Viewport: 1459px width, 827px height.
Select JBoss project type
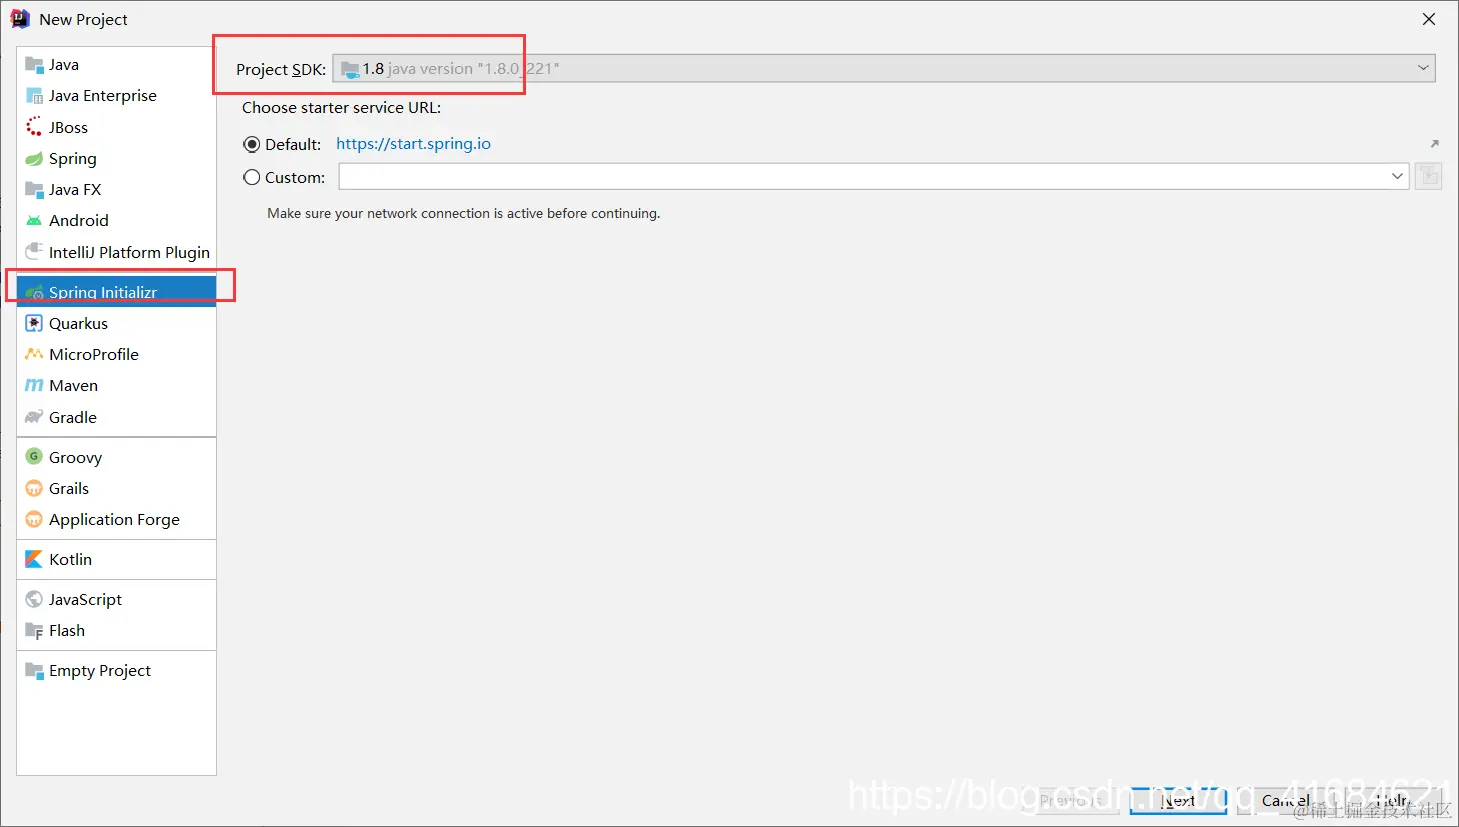click(116, 127)
